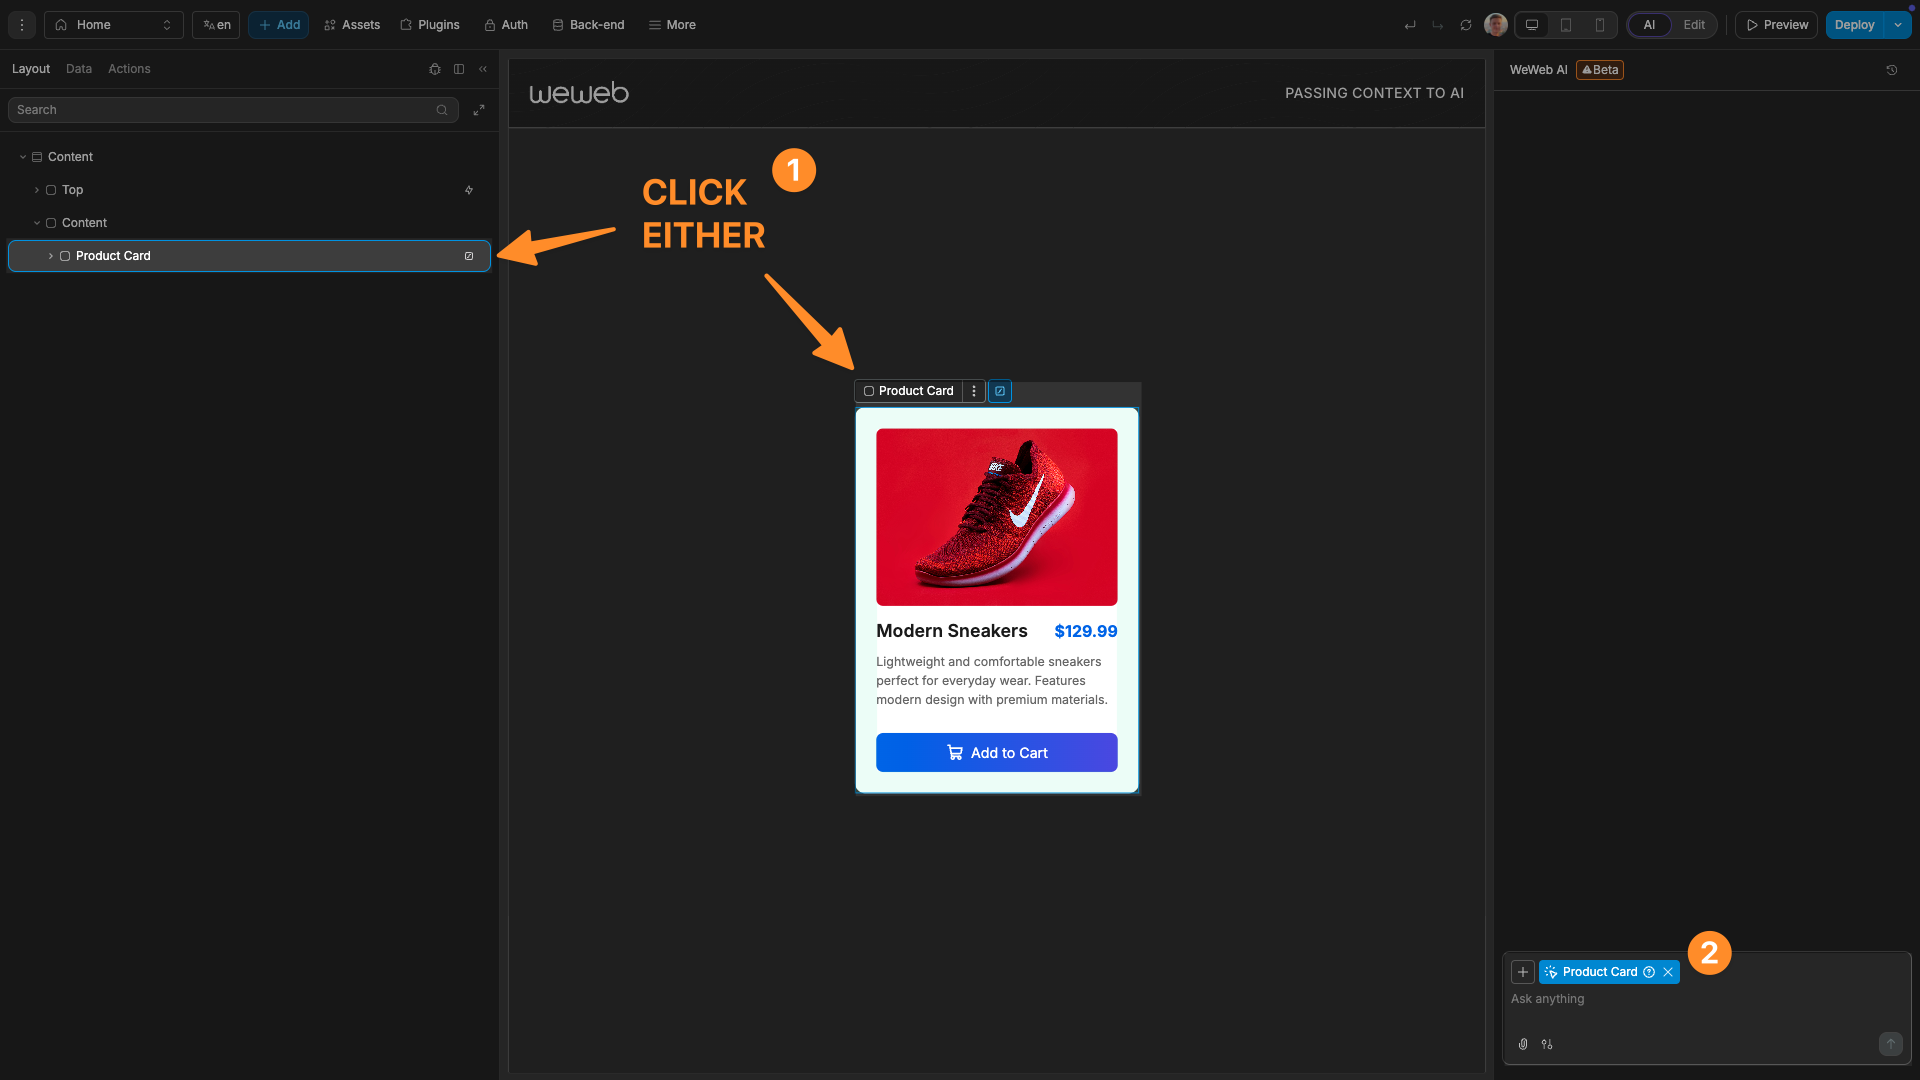1920x1080 pixels.
Task: Click the undo arrow icon
Action: pos(1410,25)
